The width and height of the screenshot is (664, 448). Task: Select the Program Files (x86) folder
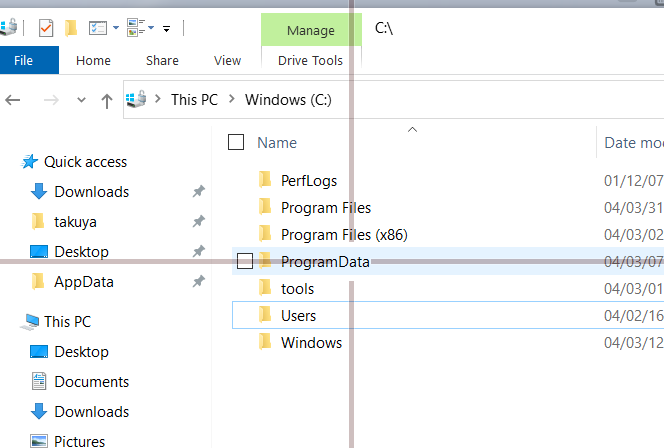click(344, 235)
